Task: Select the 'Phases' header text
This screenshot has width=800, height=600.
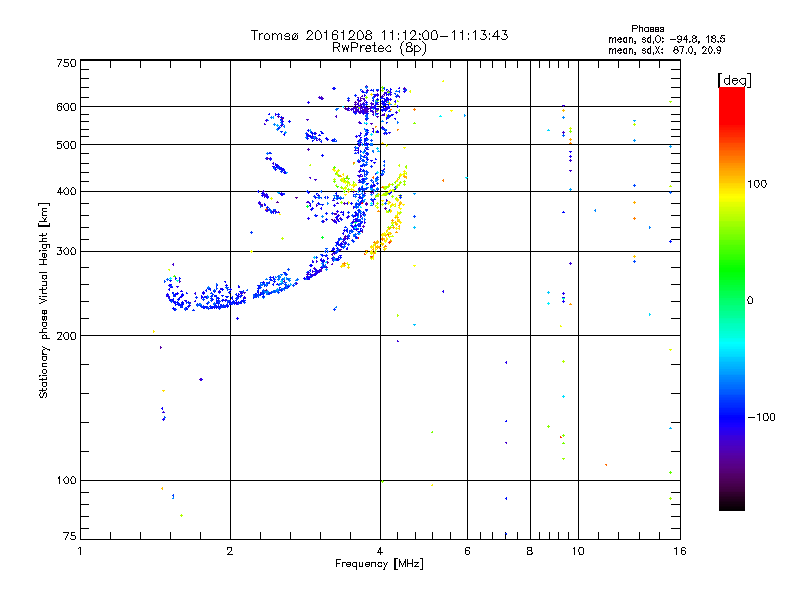Action: click(x=647, y=29)
